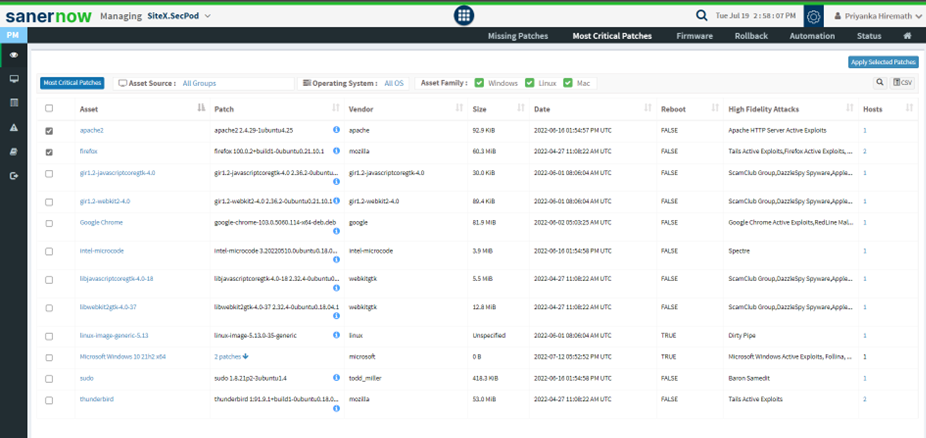Click the table search magnifier button
Viewport: 926px width, 438px height.
tap(879, 83)
